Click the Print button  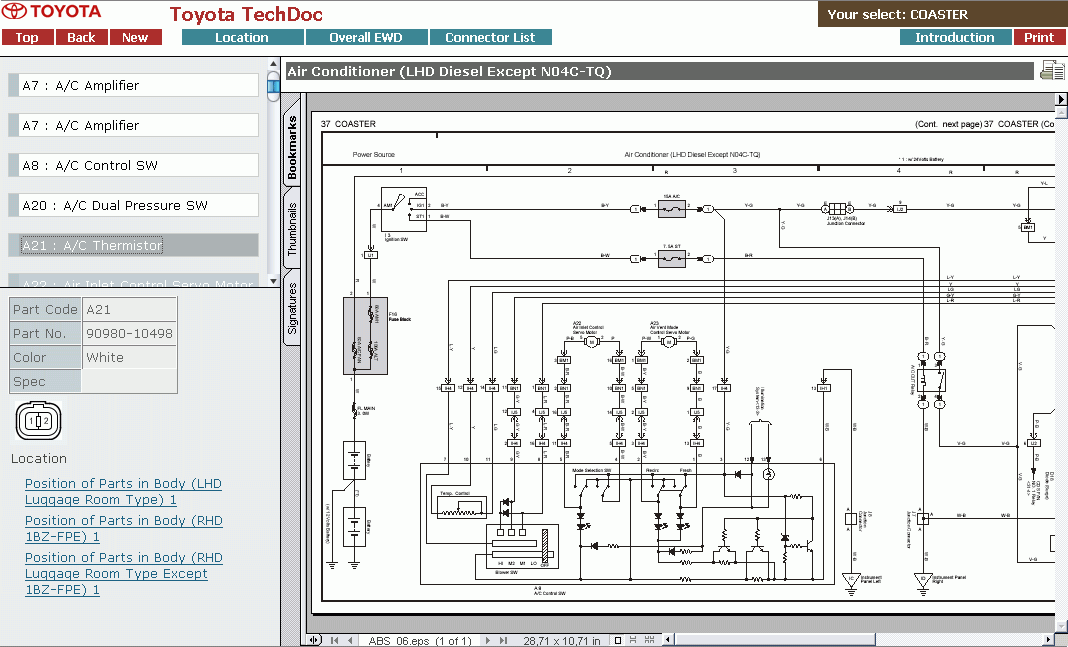[1039, 38]
